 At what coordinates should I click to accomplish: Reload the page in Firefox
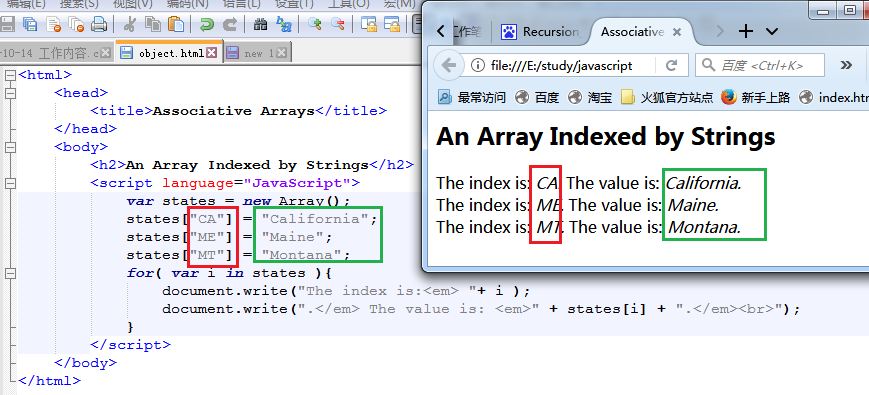tap(671, 65)
